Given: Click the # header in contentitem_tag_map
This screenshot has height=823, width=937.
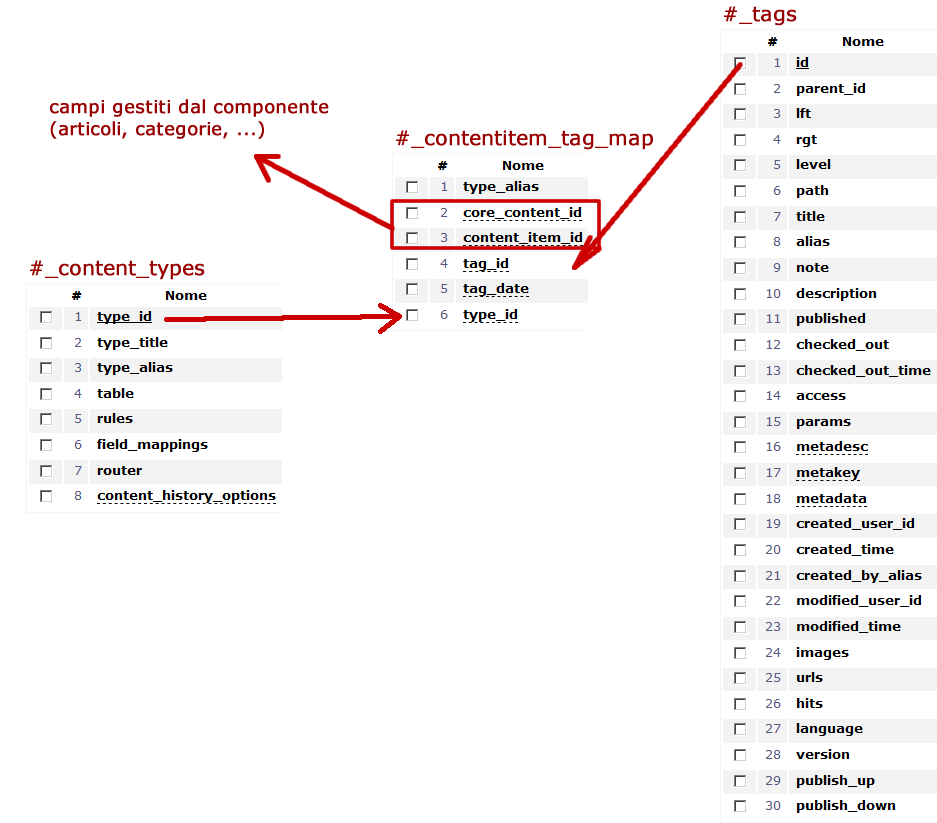Looking at the screenshot, I should (x=442, y=166).
